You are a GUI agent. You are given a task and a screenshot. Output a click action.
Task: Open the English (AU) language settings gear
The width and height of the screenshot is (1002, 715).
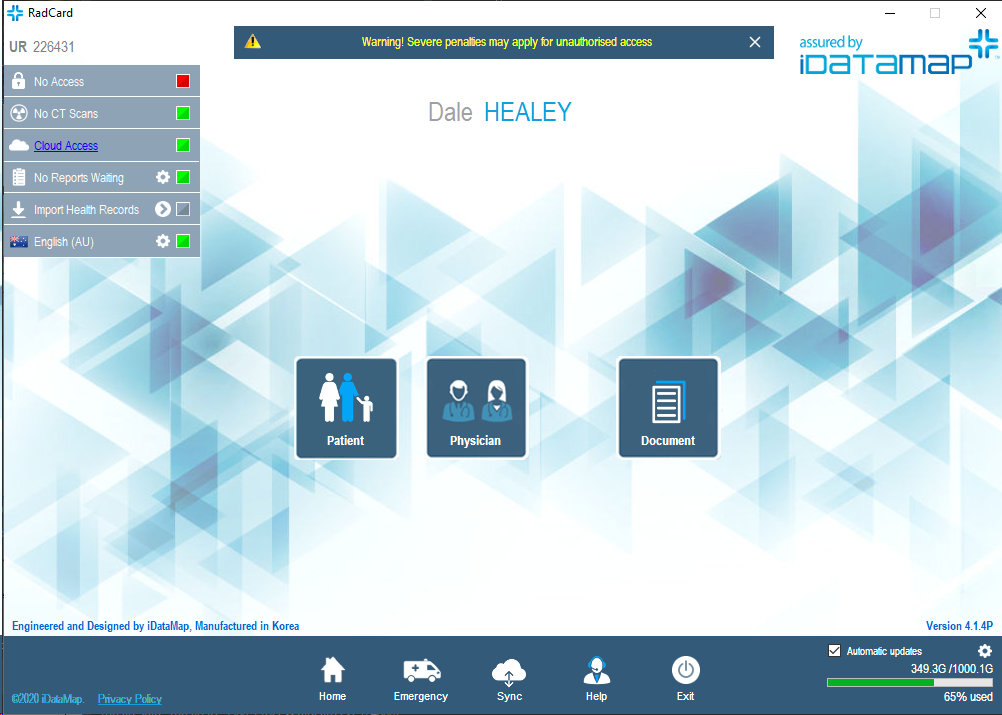coord(163,242)
